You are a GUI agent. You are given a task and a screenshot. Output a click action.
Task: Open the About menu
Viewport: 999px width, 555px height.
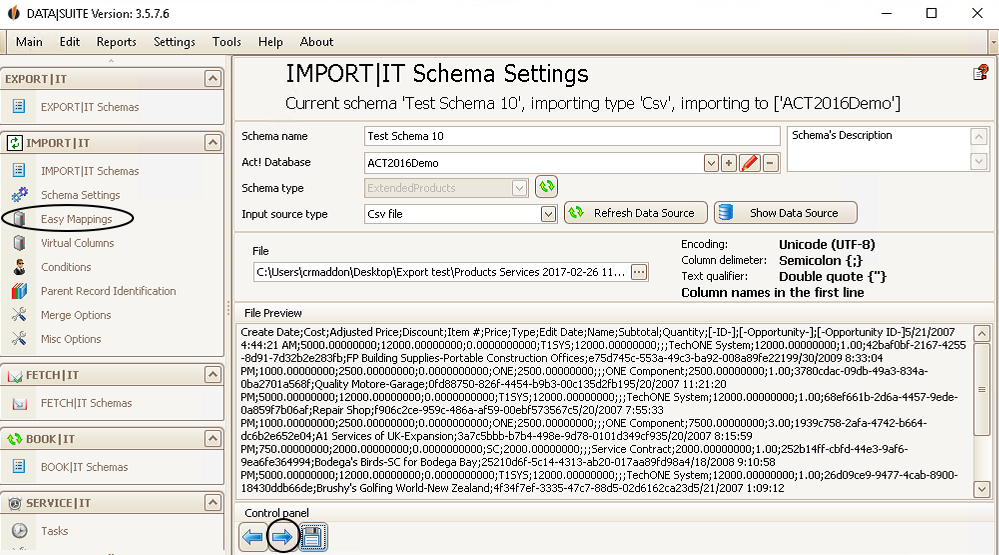point(316,42)
